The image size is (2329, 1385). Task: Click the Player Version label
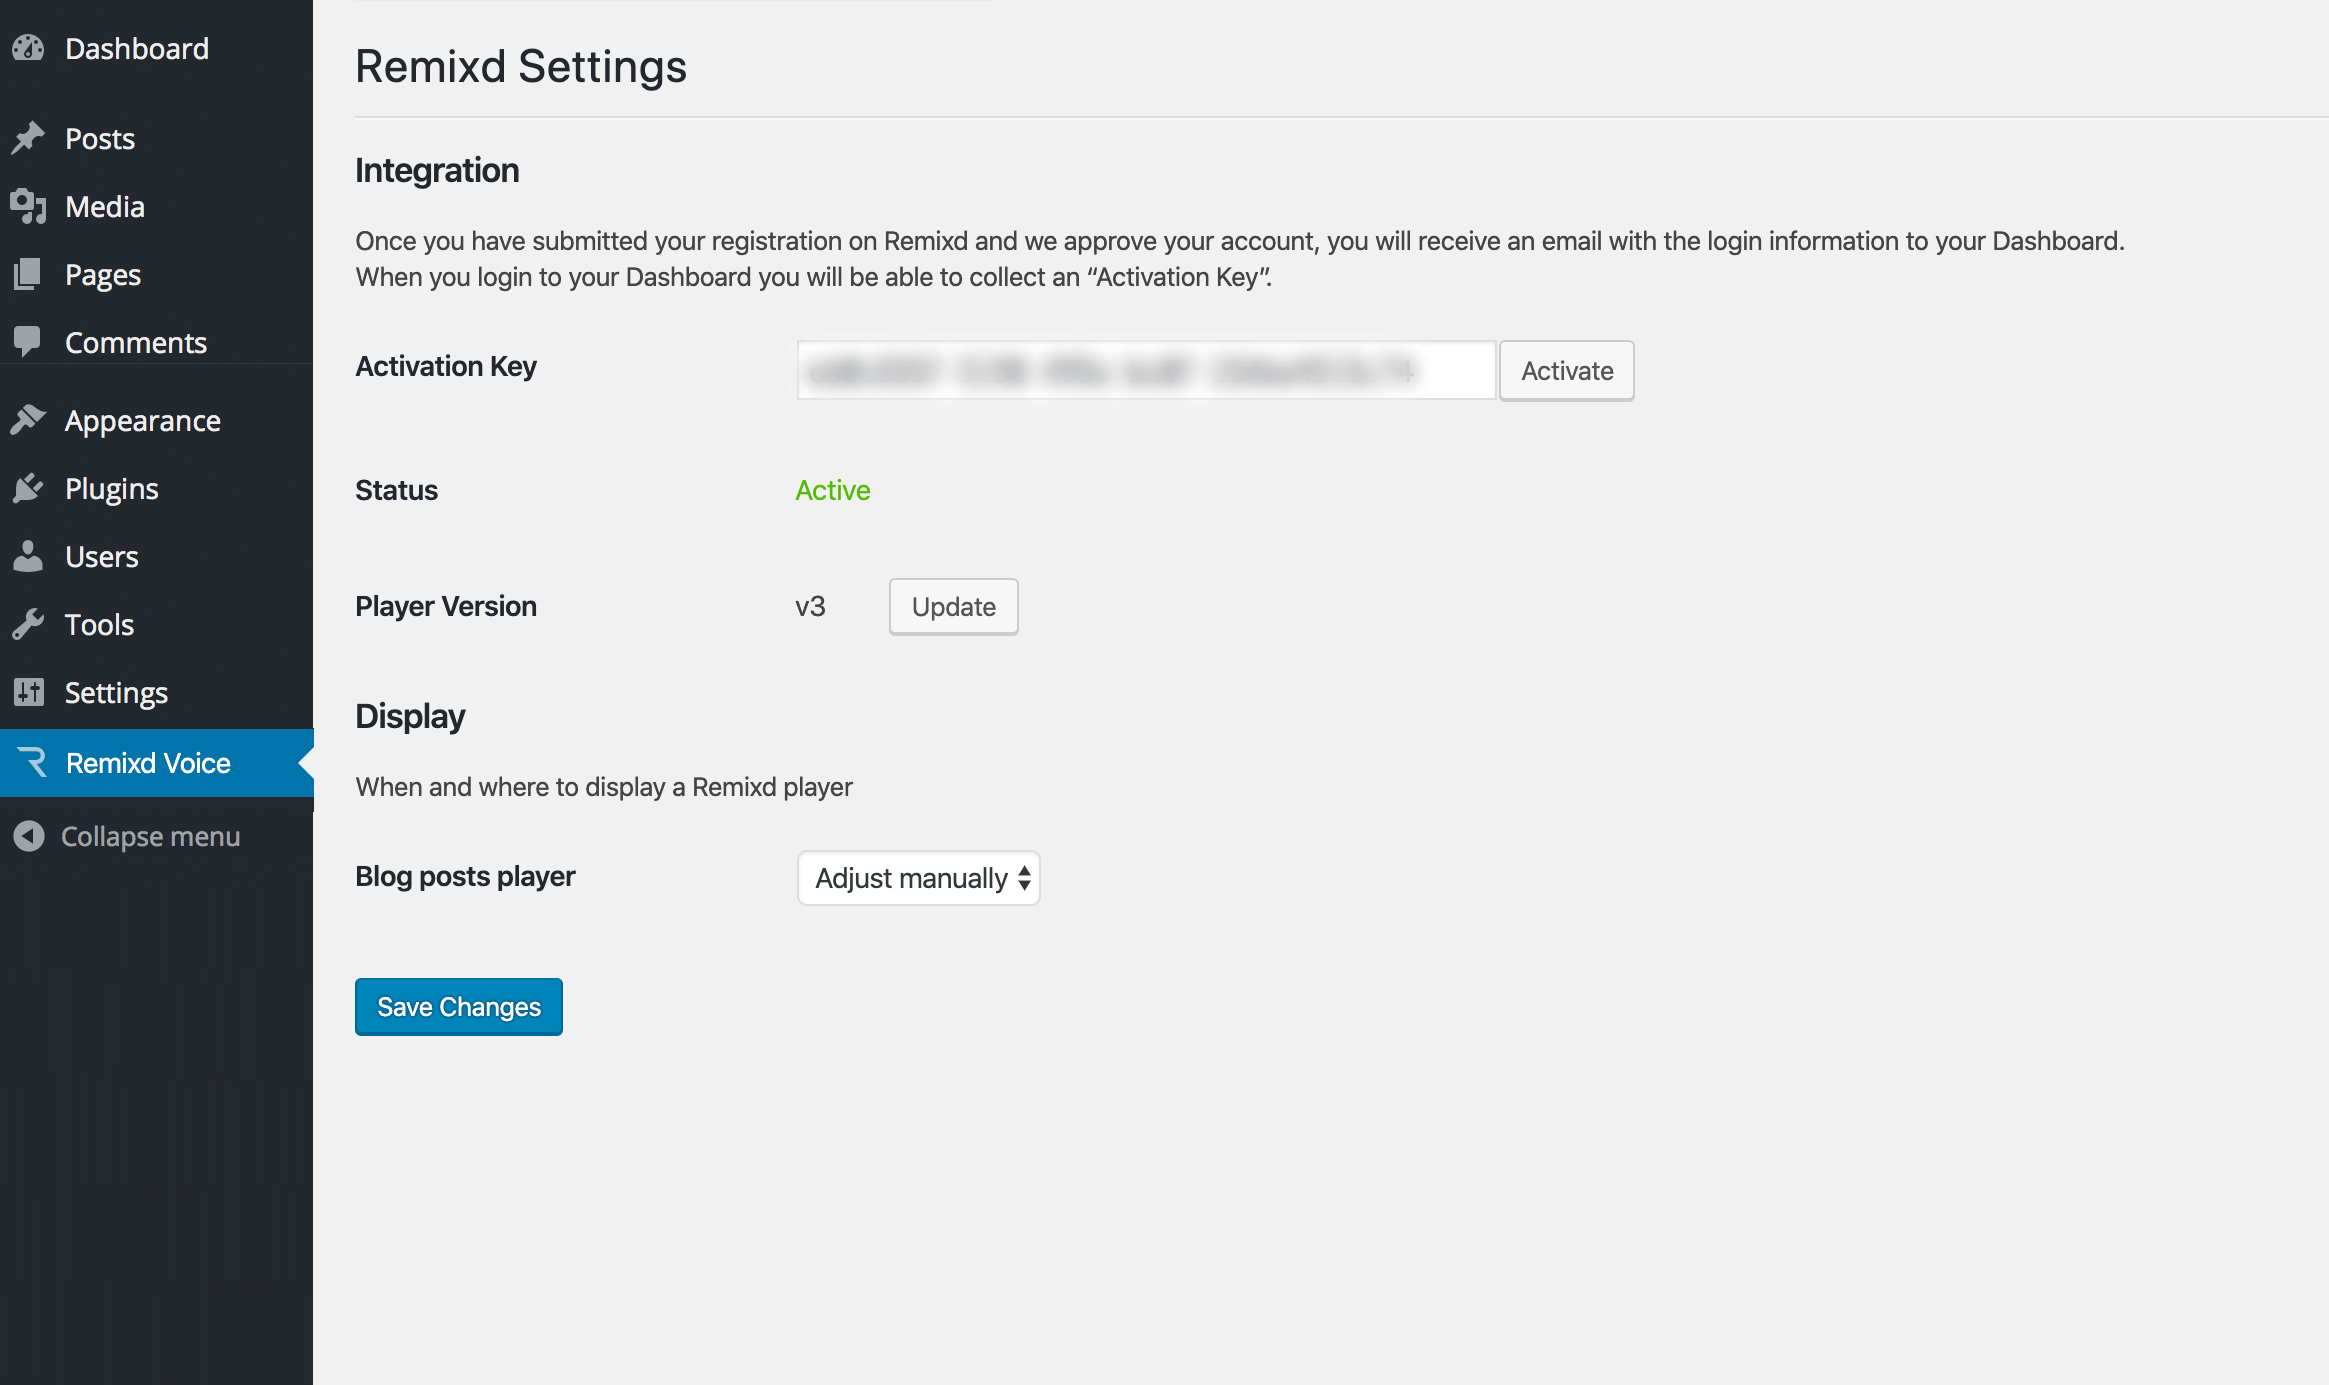[x=446, y=606]
